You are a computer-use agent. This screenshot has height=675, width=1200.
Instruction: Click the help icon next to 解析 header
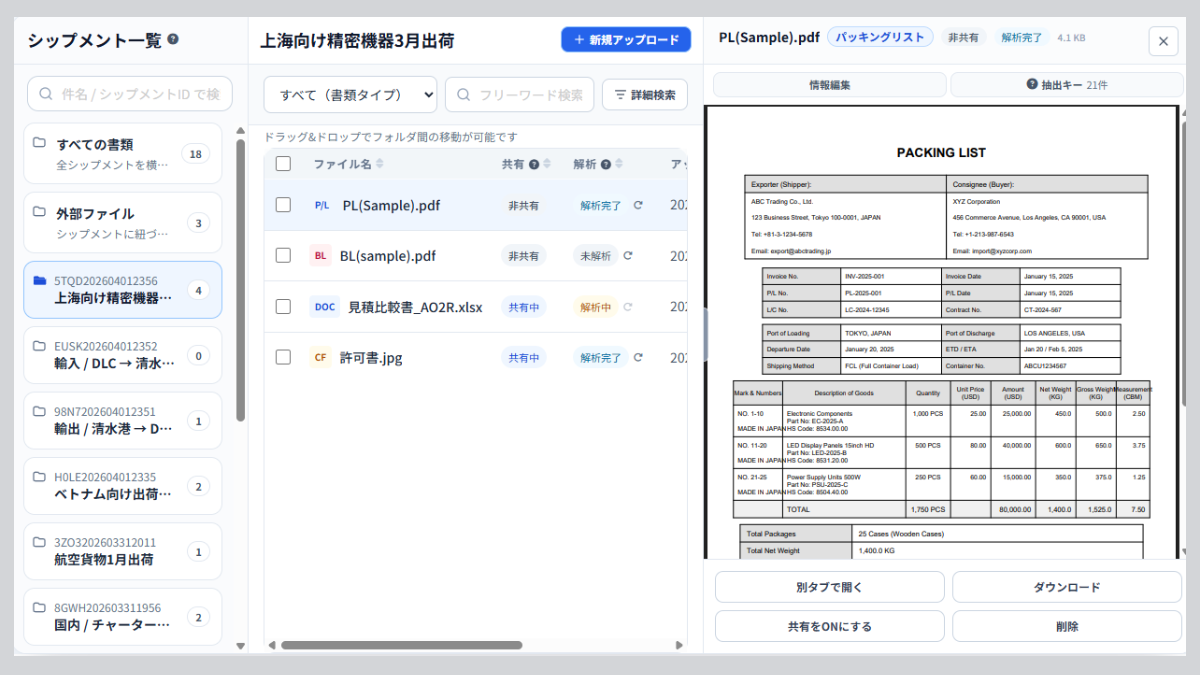[x=606, y=164]
